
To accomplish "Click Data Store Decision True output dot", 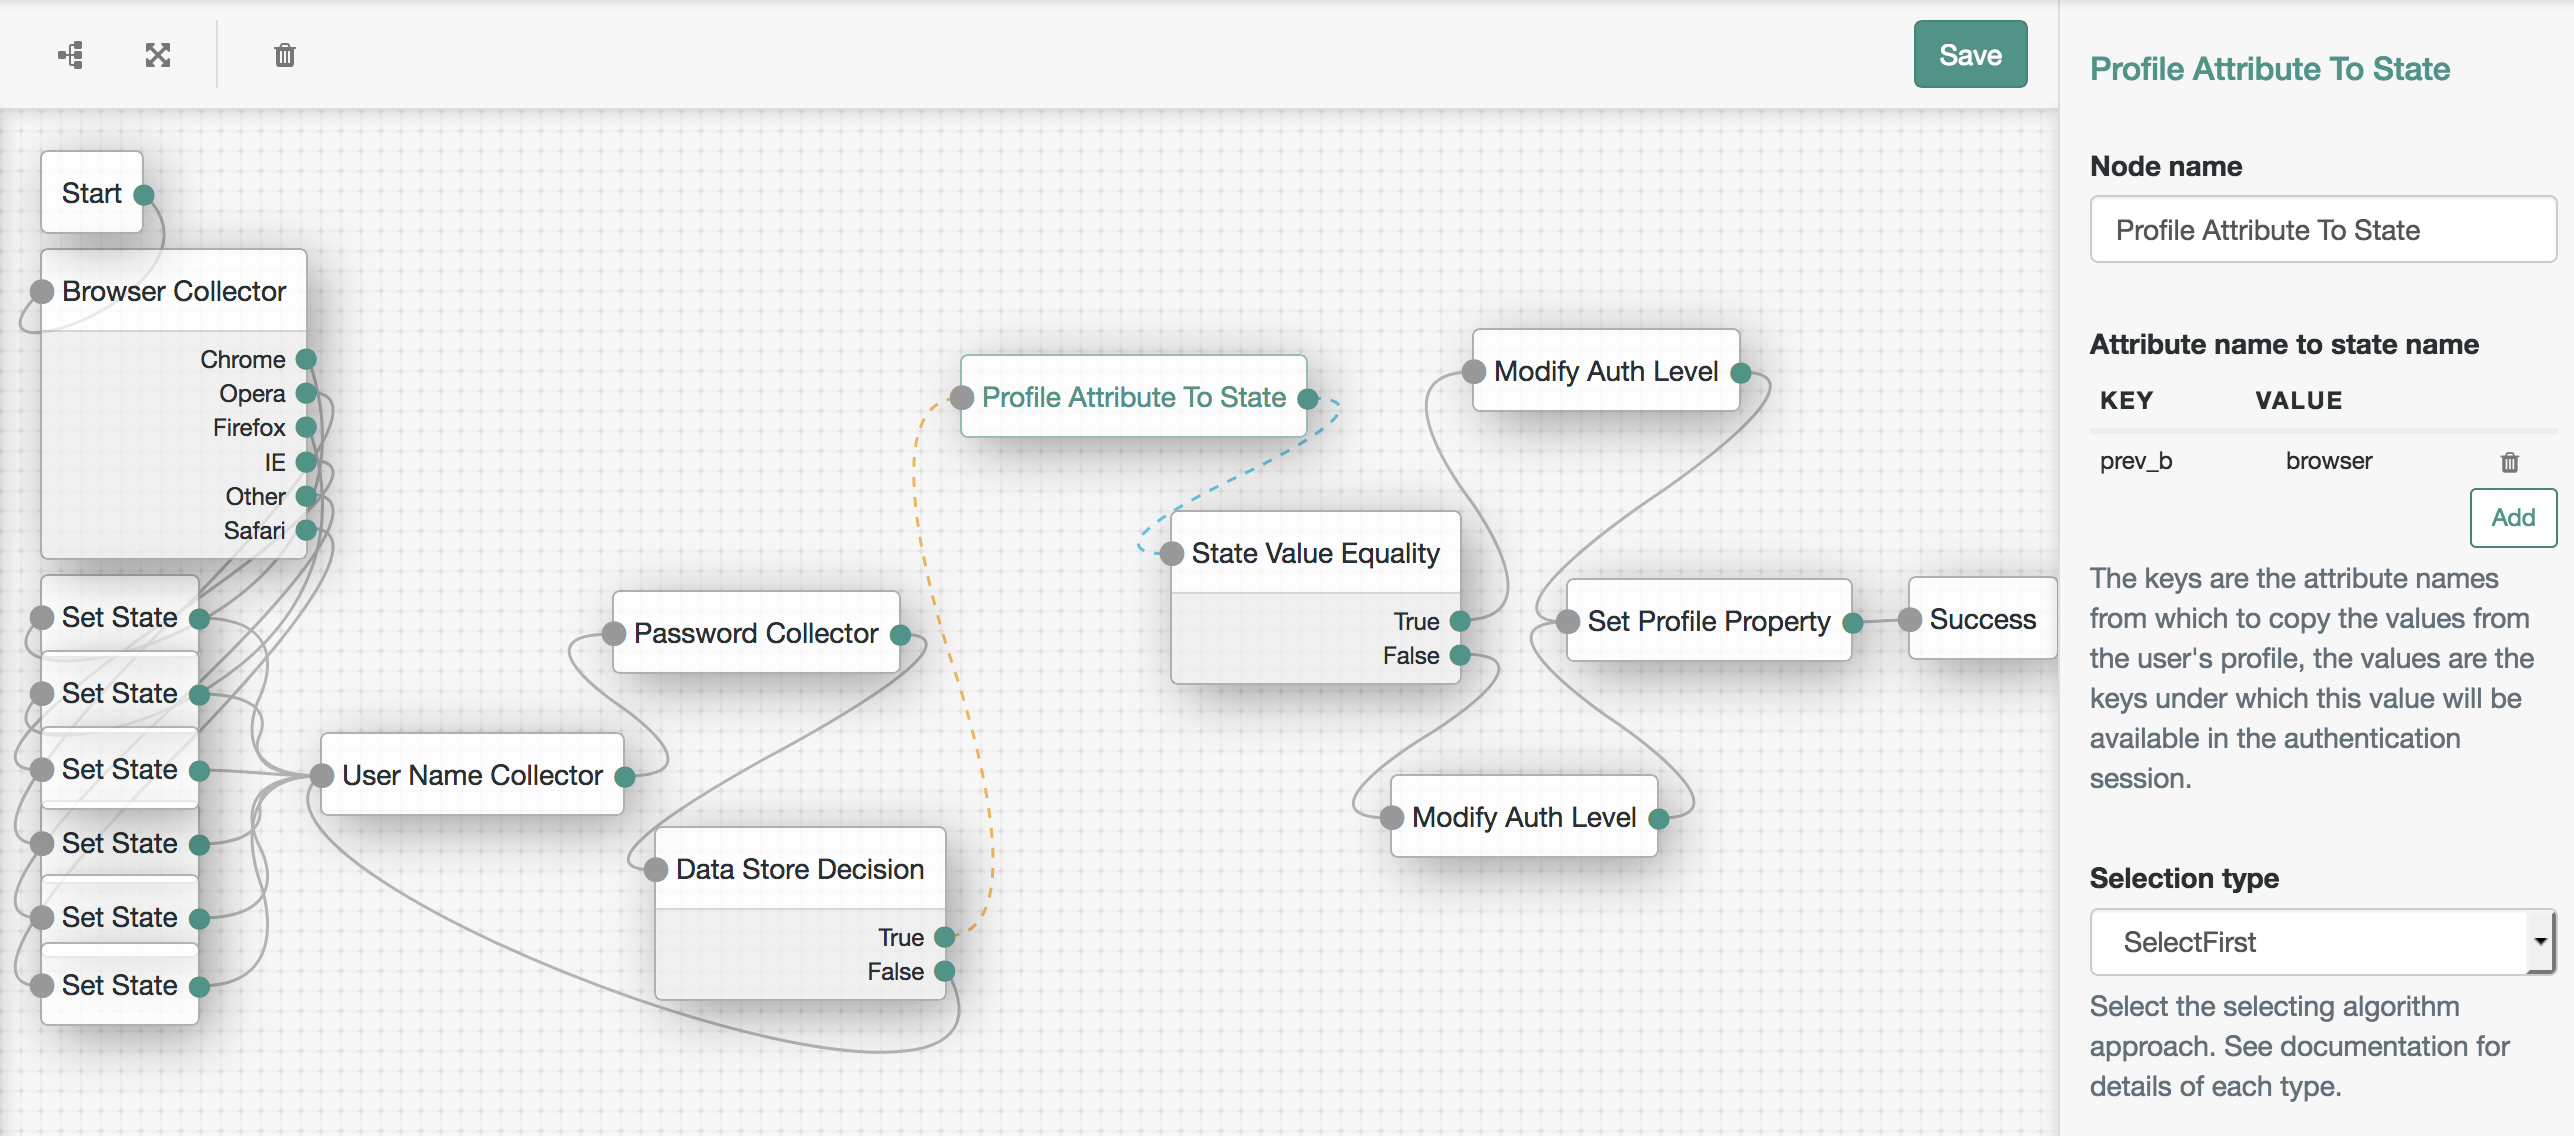I will click(x=944, y=937).
